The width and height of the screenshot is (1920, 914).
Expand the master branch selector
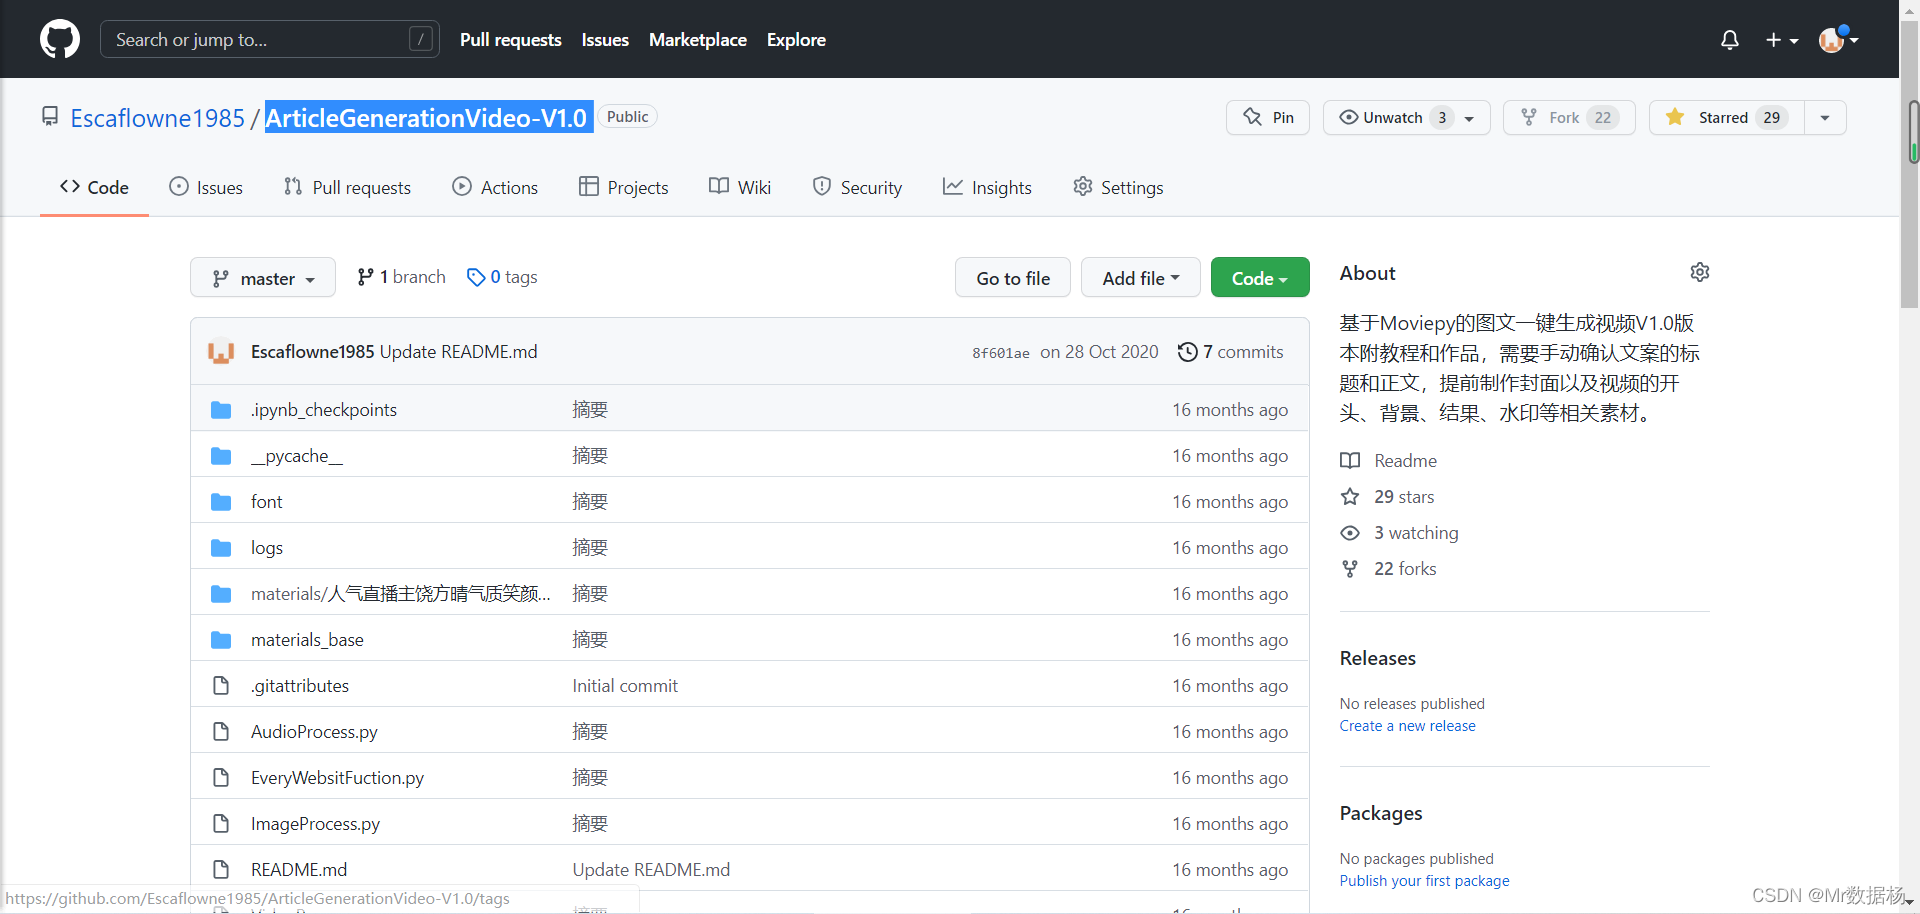pos(263,278)
